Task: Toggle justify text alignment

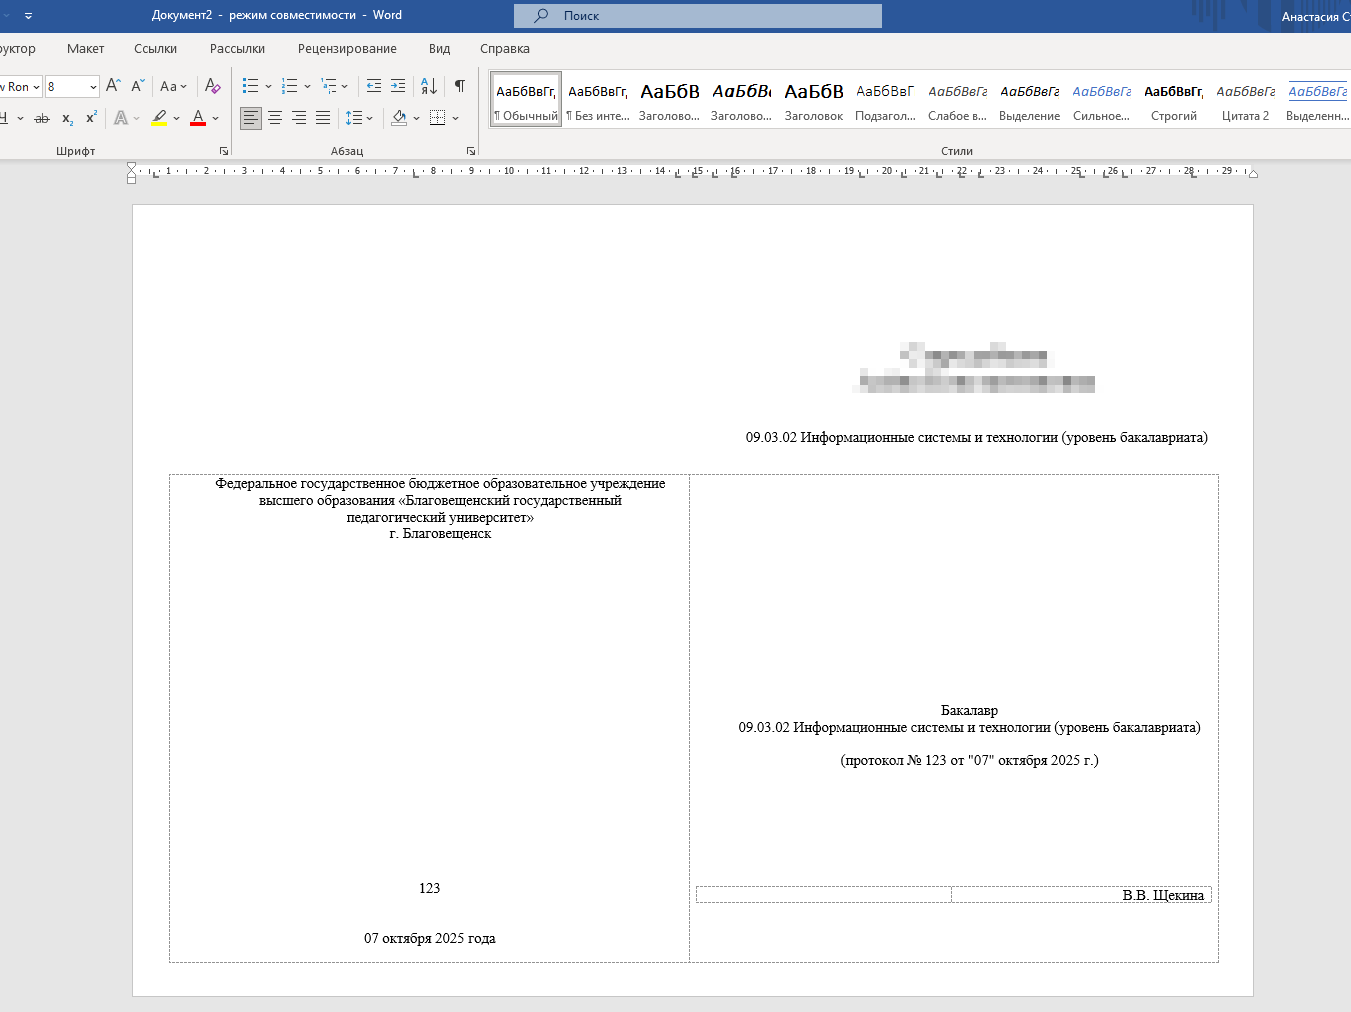Action: pyautogui.click(x=323, y=118)
